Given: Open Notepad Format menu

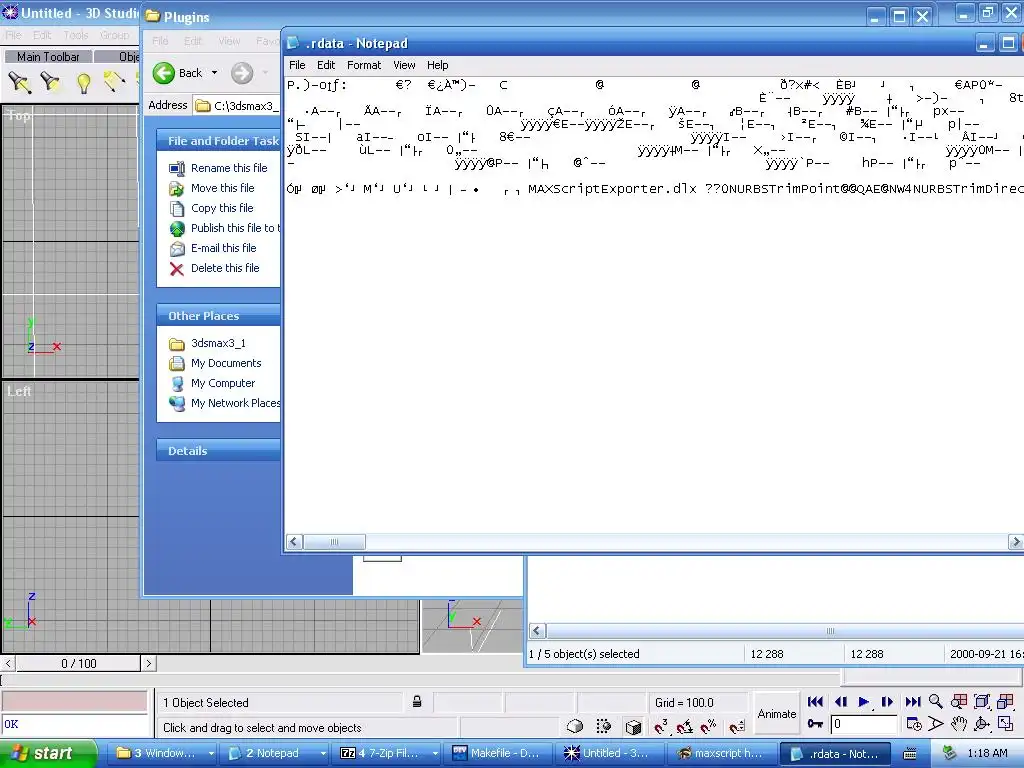Looking at the screenshot, I should click(x=364, y=65).
